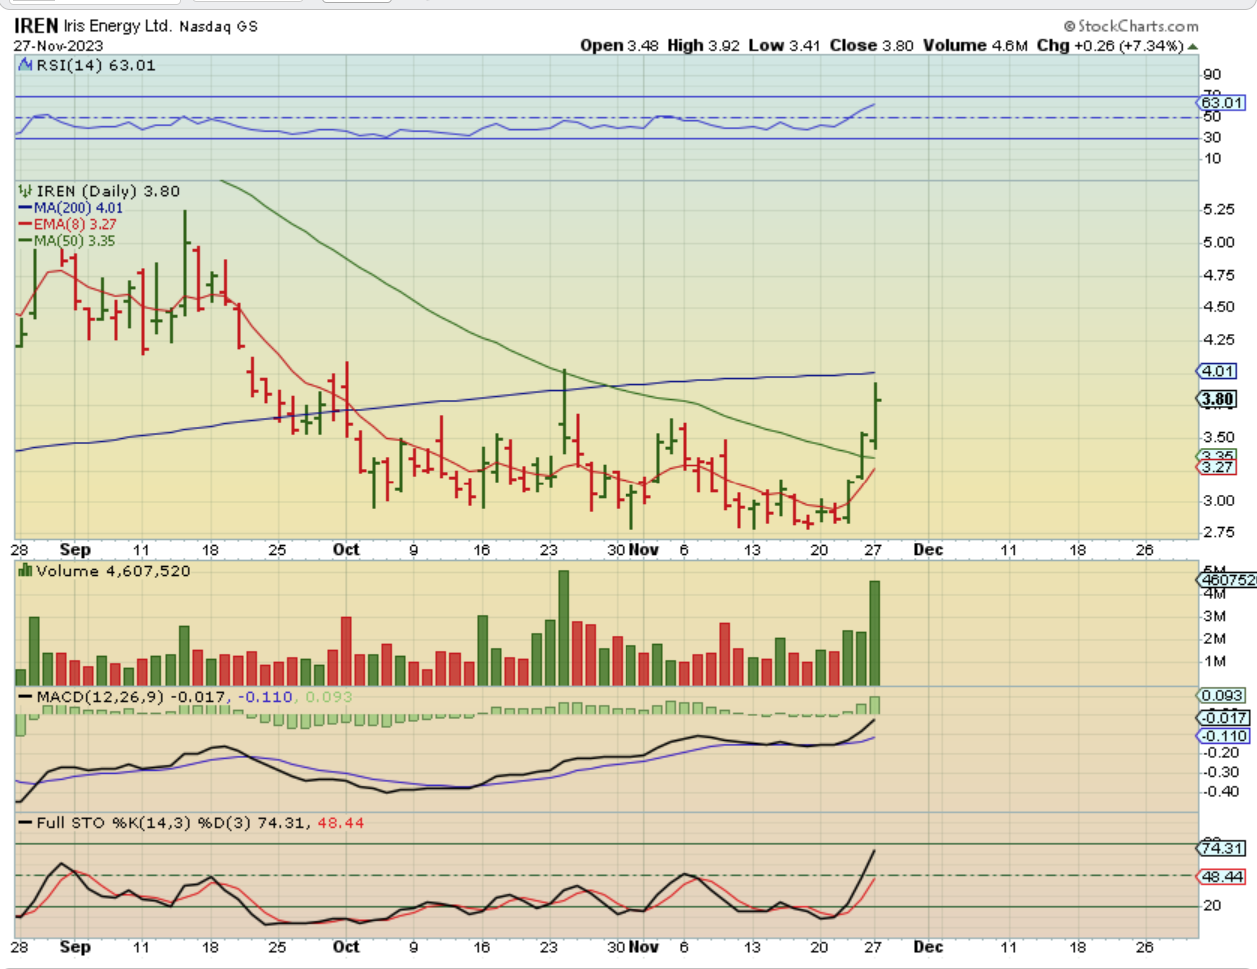This screenshot has height=969, width=1257.
Task: Click the red 48.44 %D tag on the stochastic axis
Action: 1222,877
